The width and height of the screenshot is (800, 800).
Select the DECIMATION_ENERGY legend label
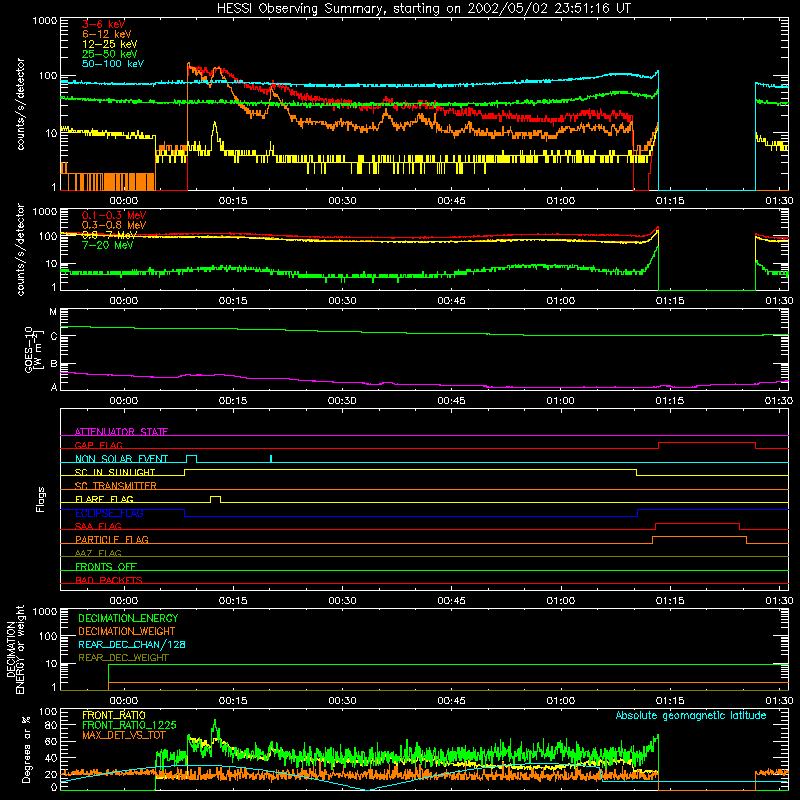(128, 618)
